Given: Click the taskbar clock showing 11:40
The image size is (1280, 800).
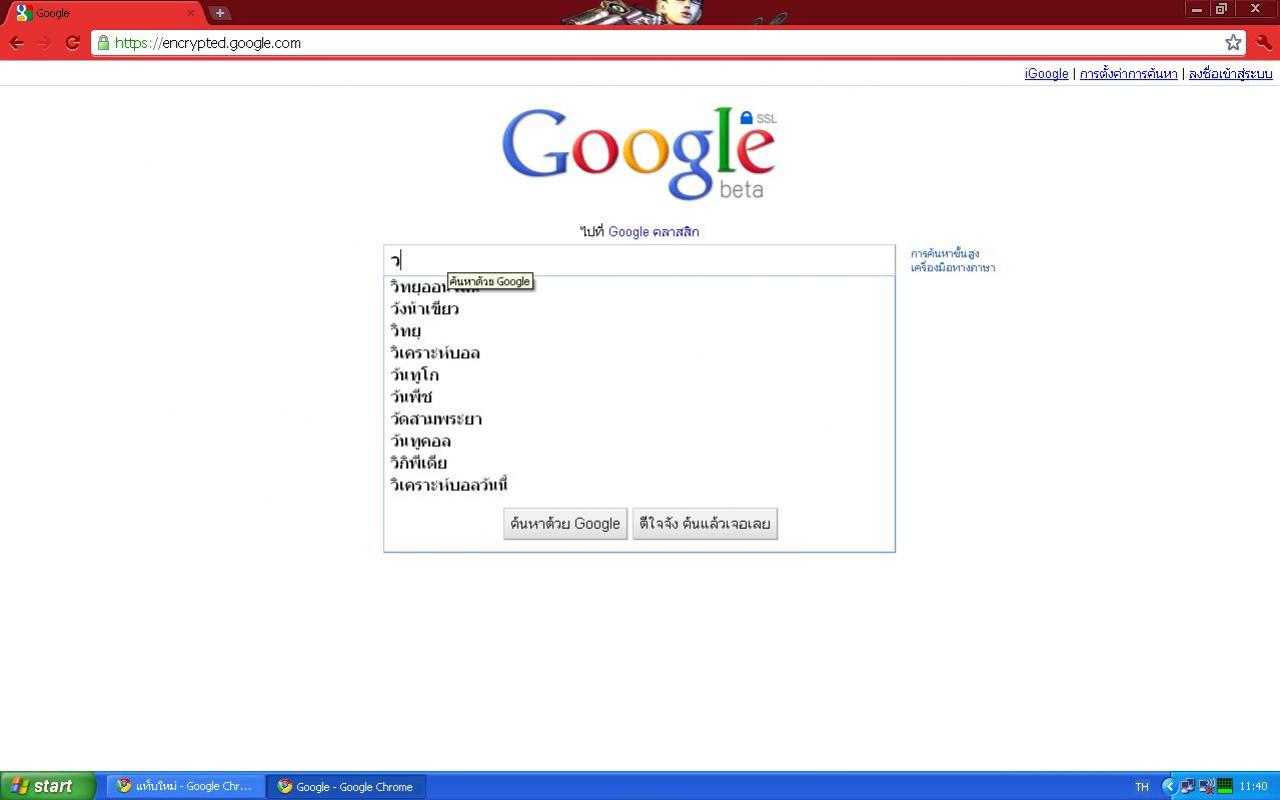Looking at the screenshot, I should (x=1253, y=787).
